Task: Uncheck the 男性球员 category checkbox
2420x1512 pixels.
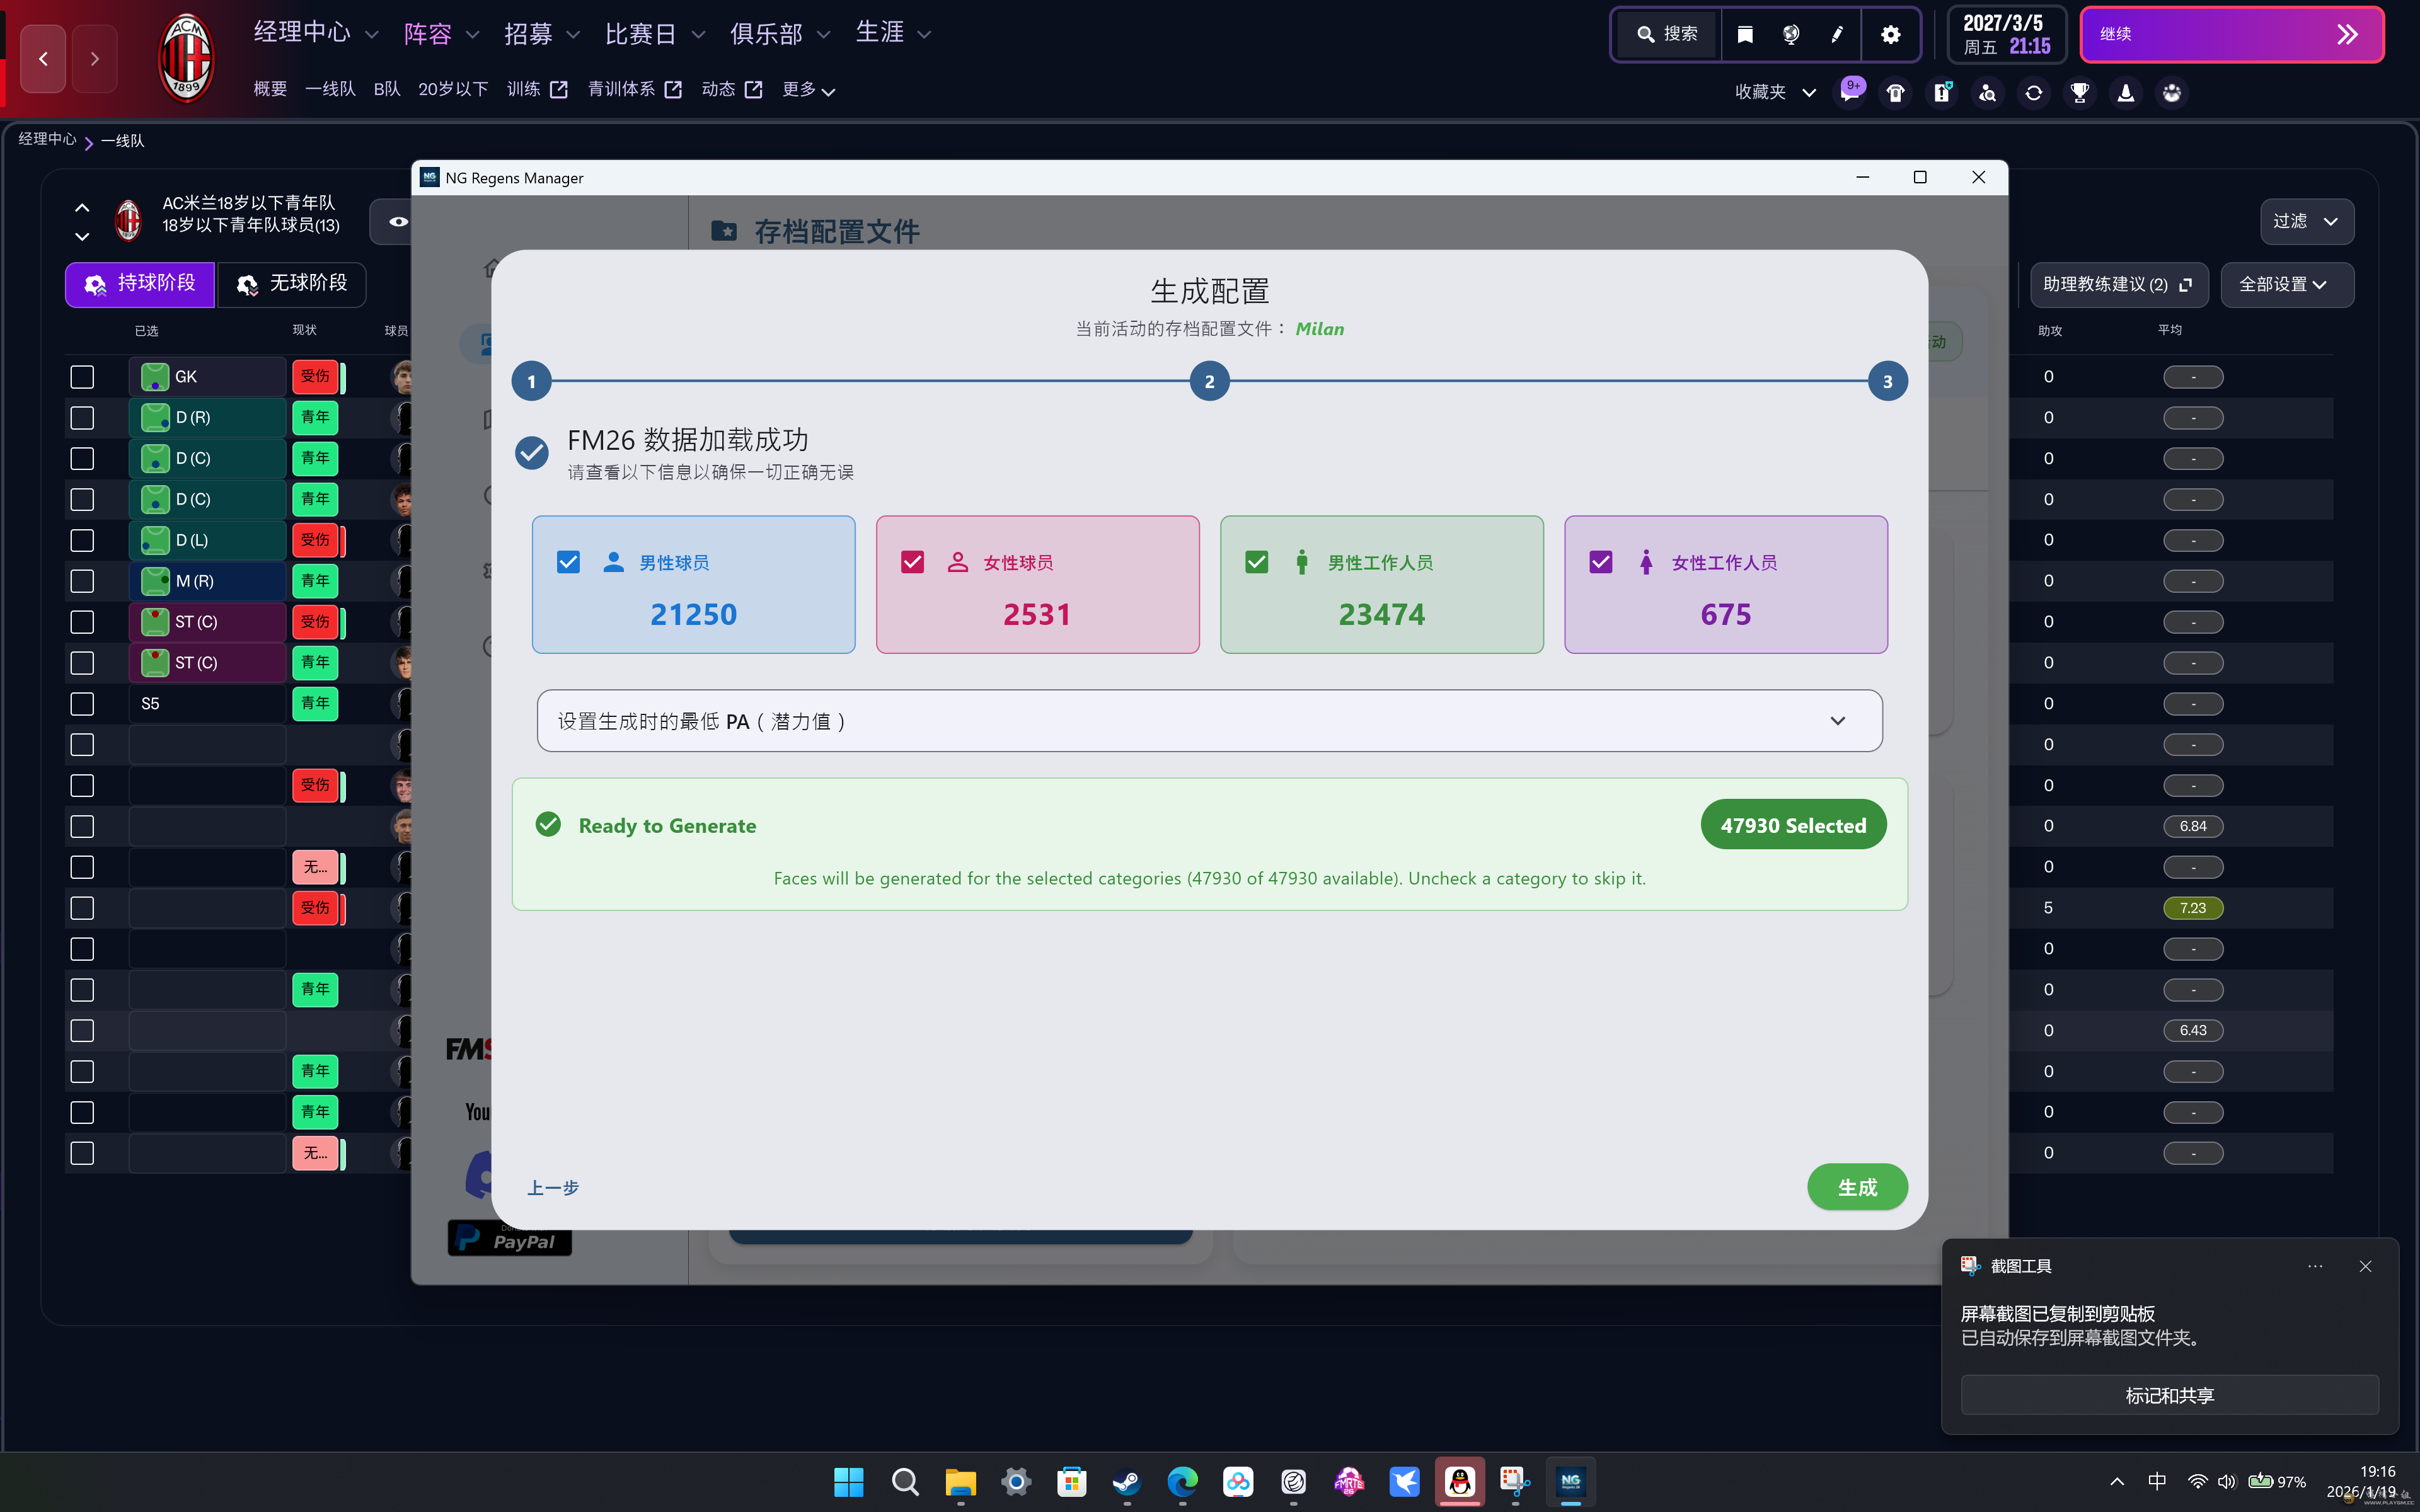Action: pyautogui.click(x=568, y=562)
